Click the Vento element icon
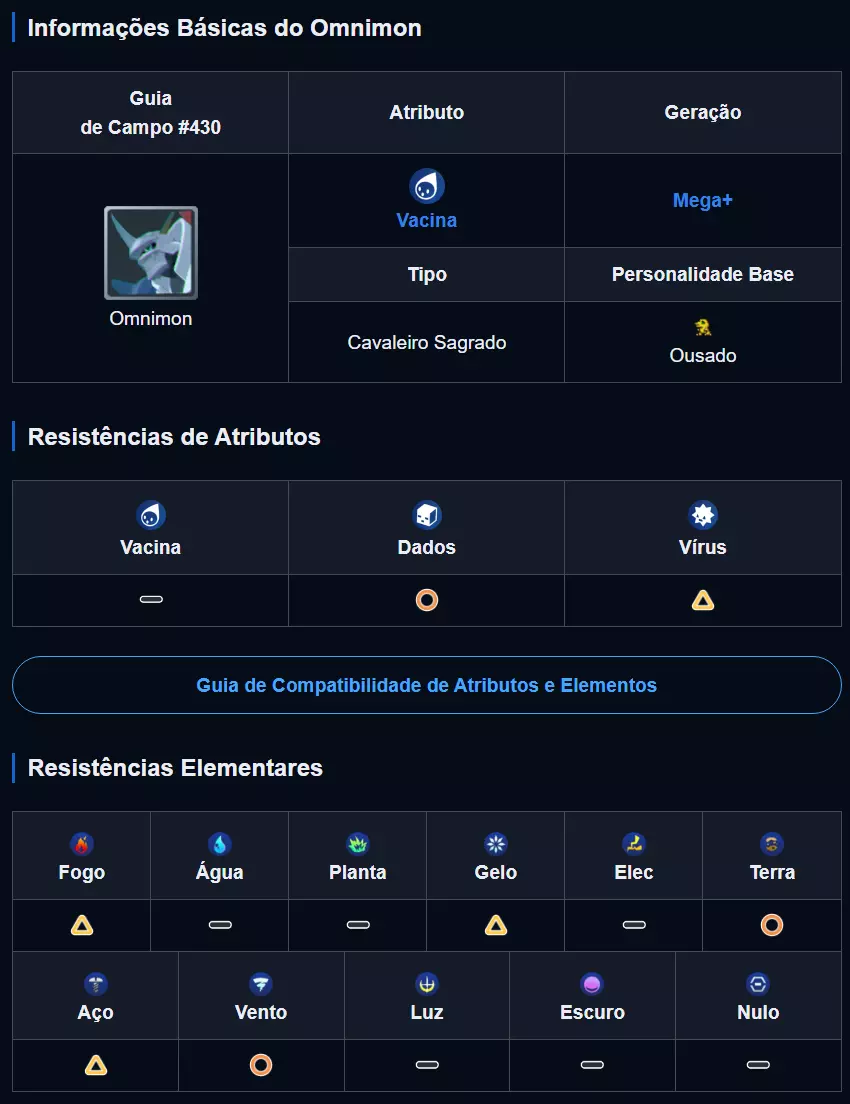Viewport: 850px width, 1104px height. click(x=261, y=984)
